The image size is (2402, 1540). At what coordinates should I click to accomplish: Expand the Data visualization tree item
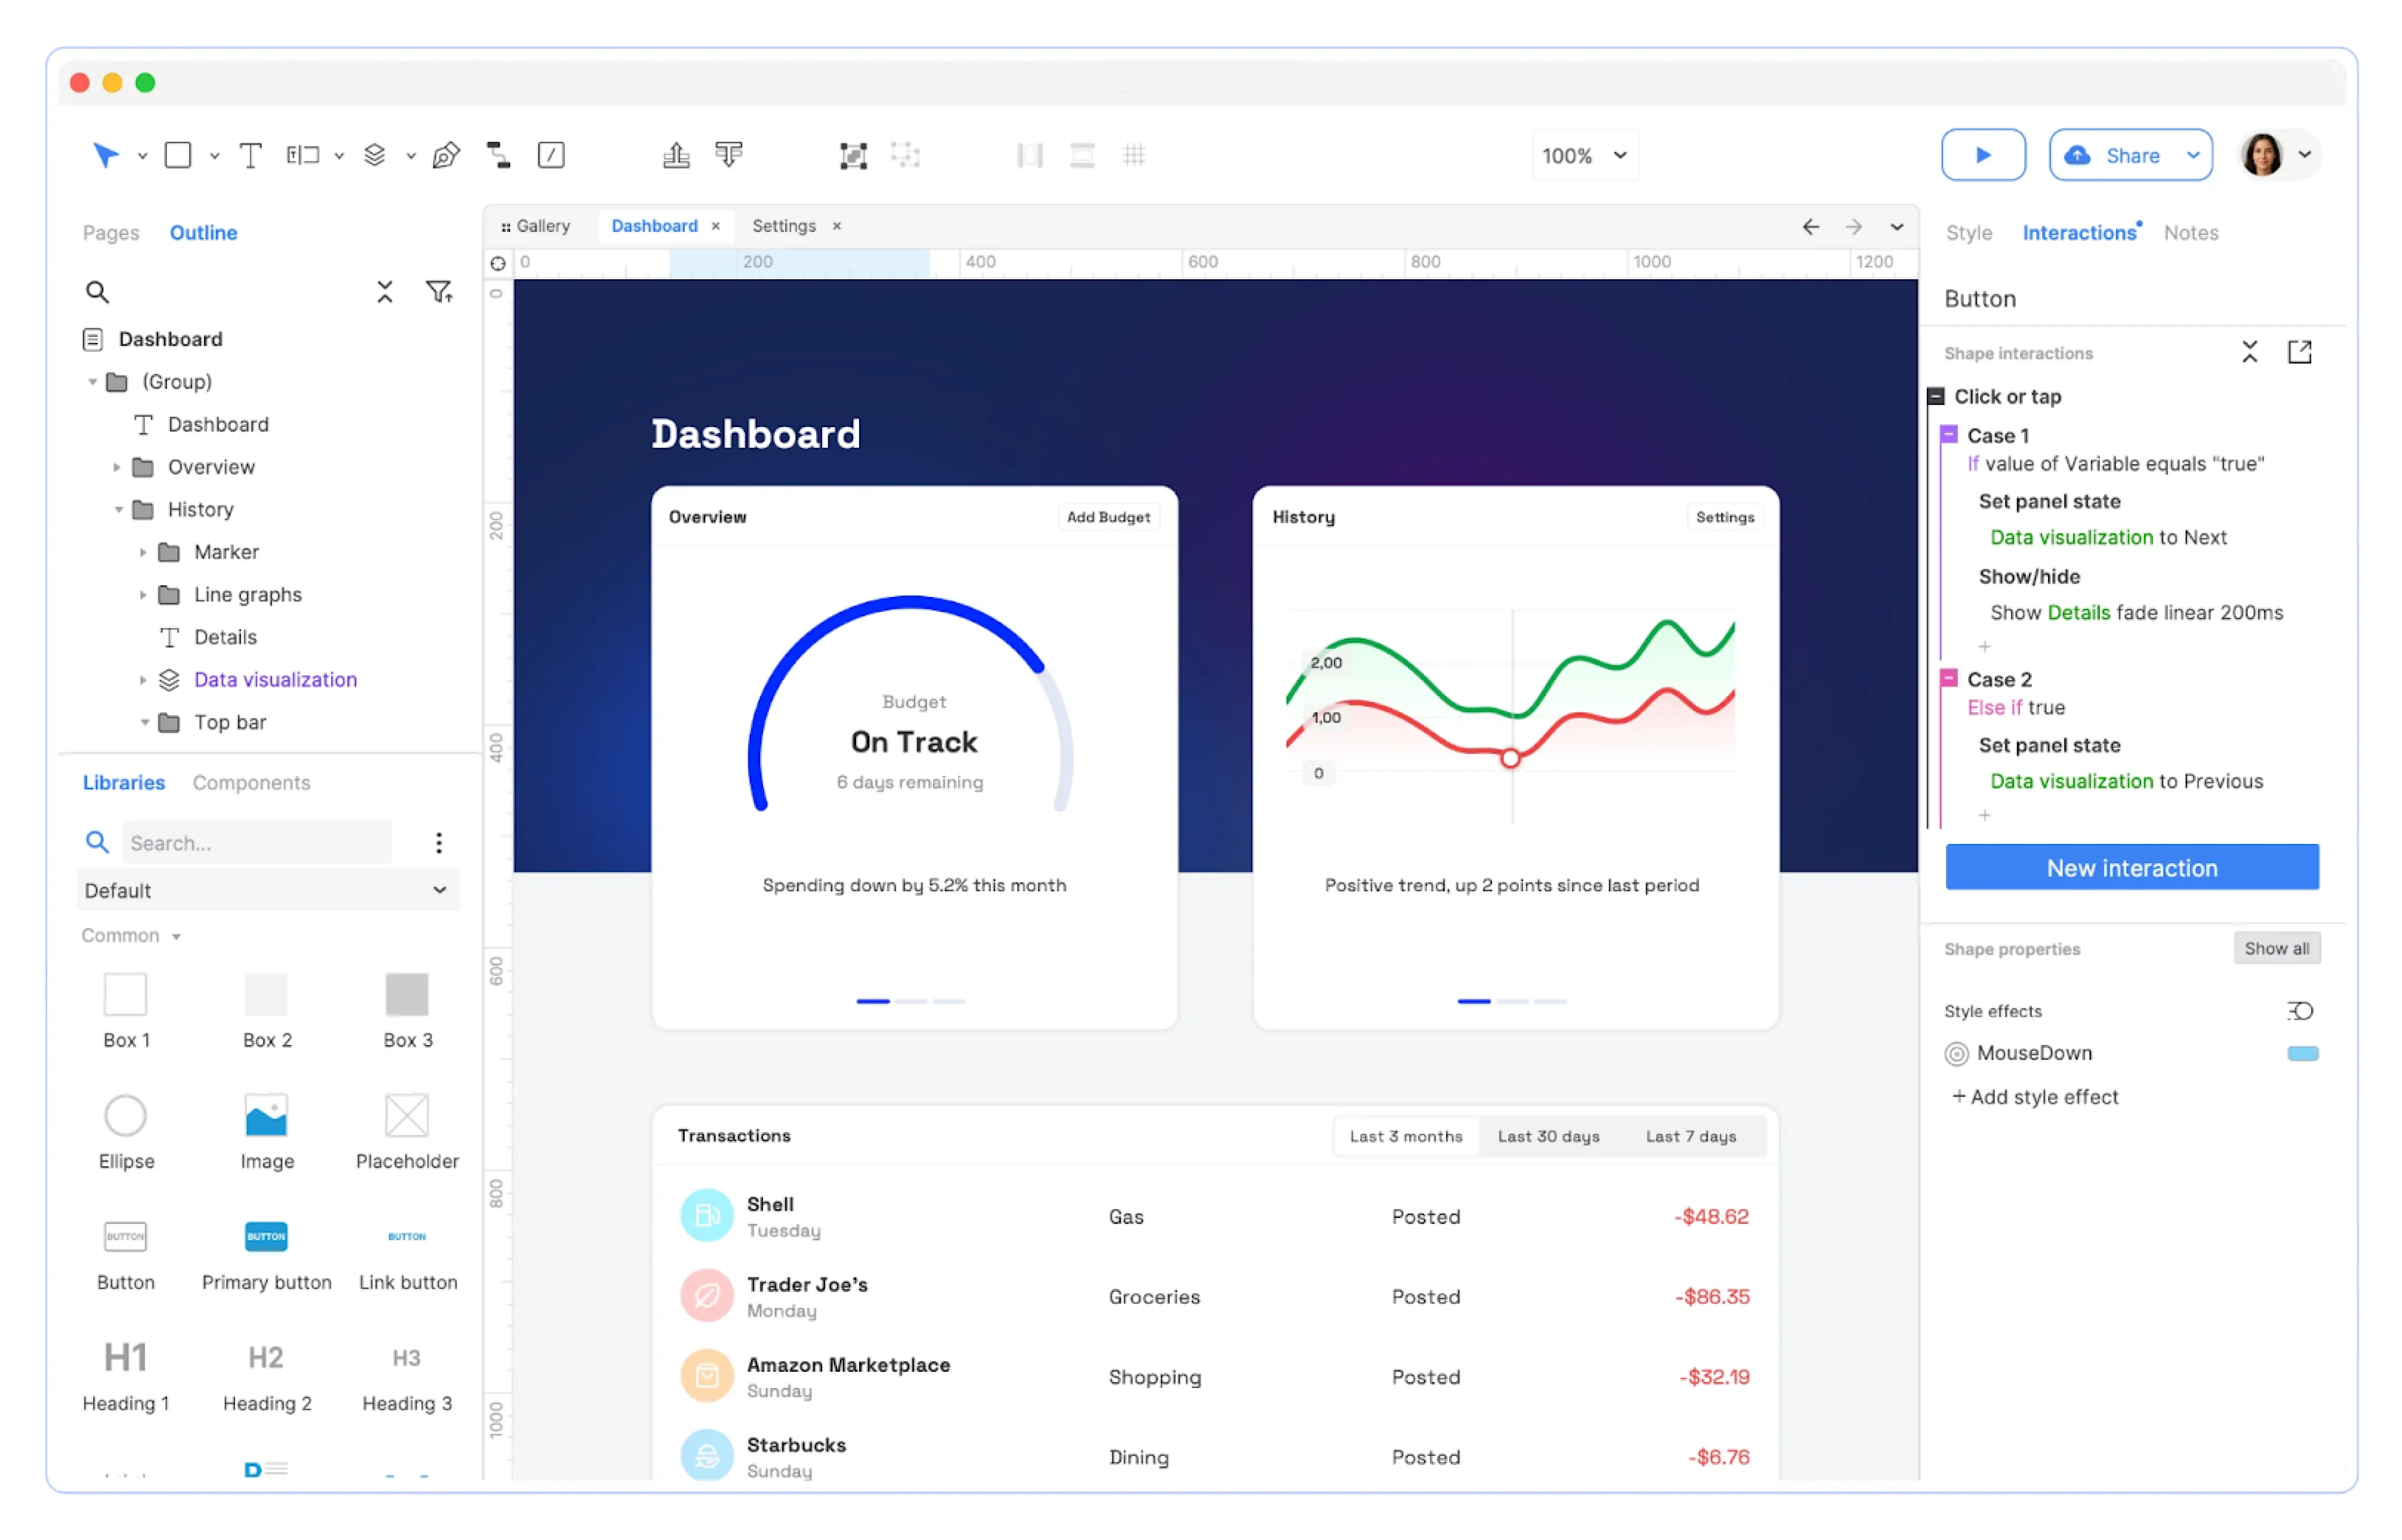[x=143, y=680]
